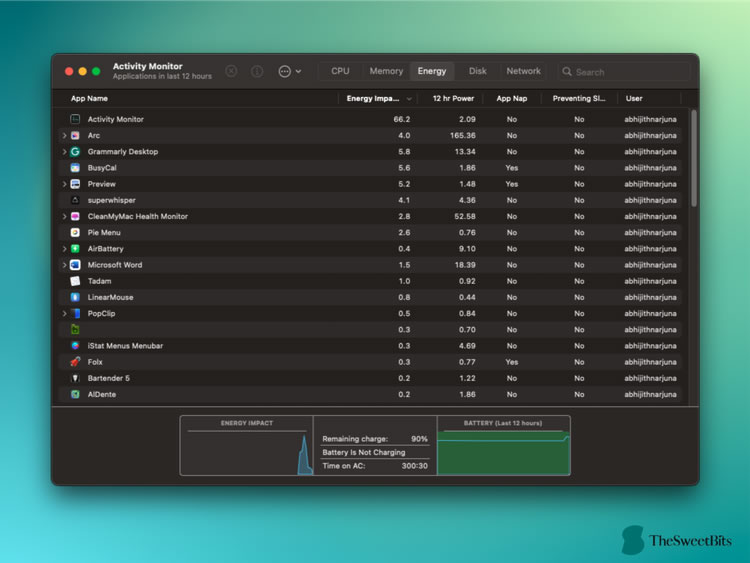Click the vertical scrollbar thumb
This screenshot has width=750, height=563.
point(694,159)
